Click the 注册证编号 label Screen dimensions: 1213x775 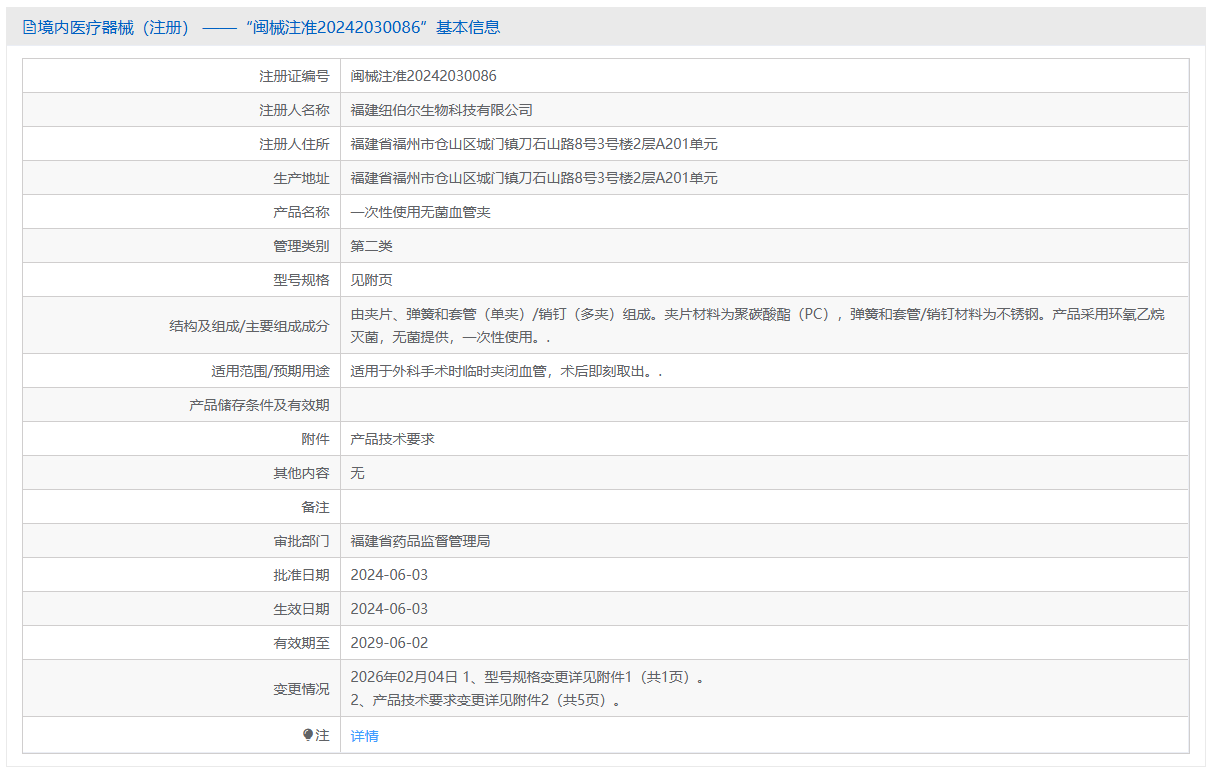(x=295, y=76)
